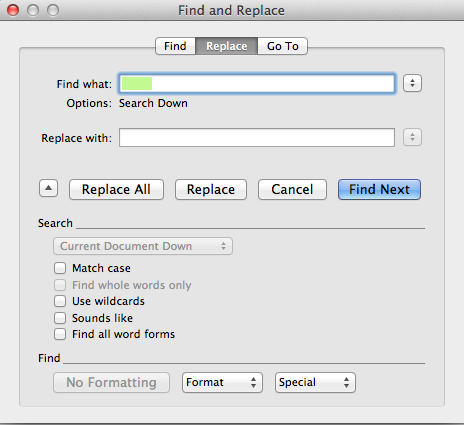
Task: Click the Find Next button
Action: click(x=379, y=189)
